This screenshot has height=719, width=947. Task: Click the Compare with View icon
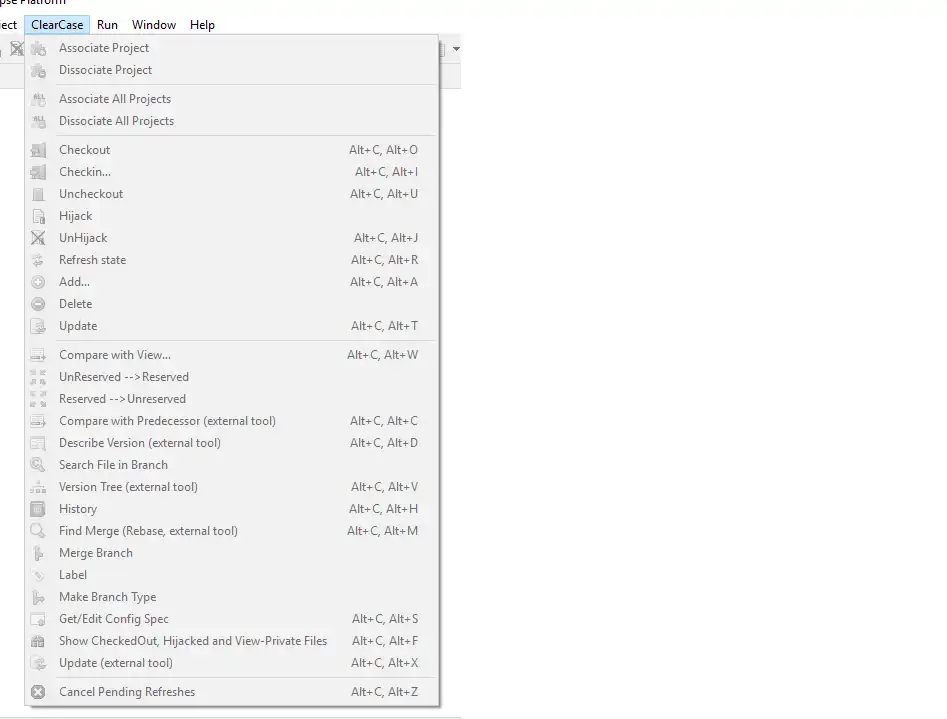38,355
